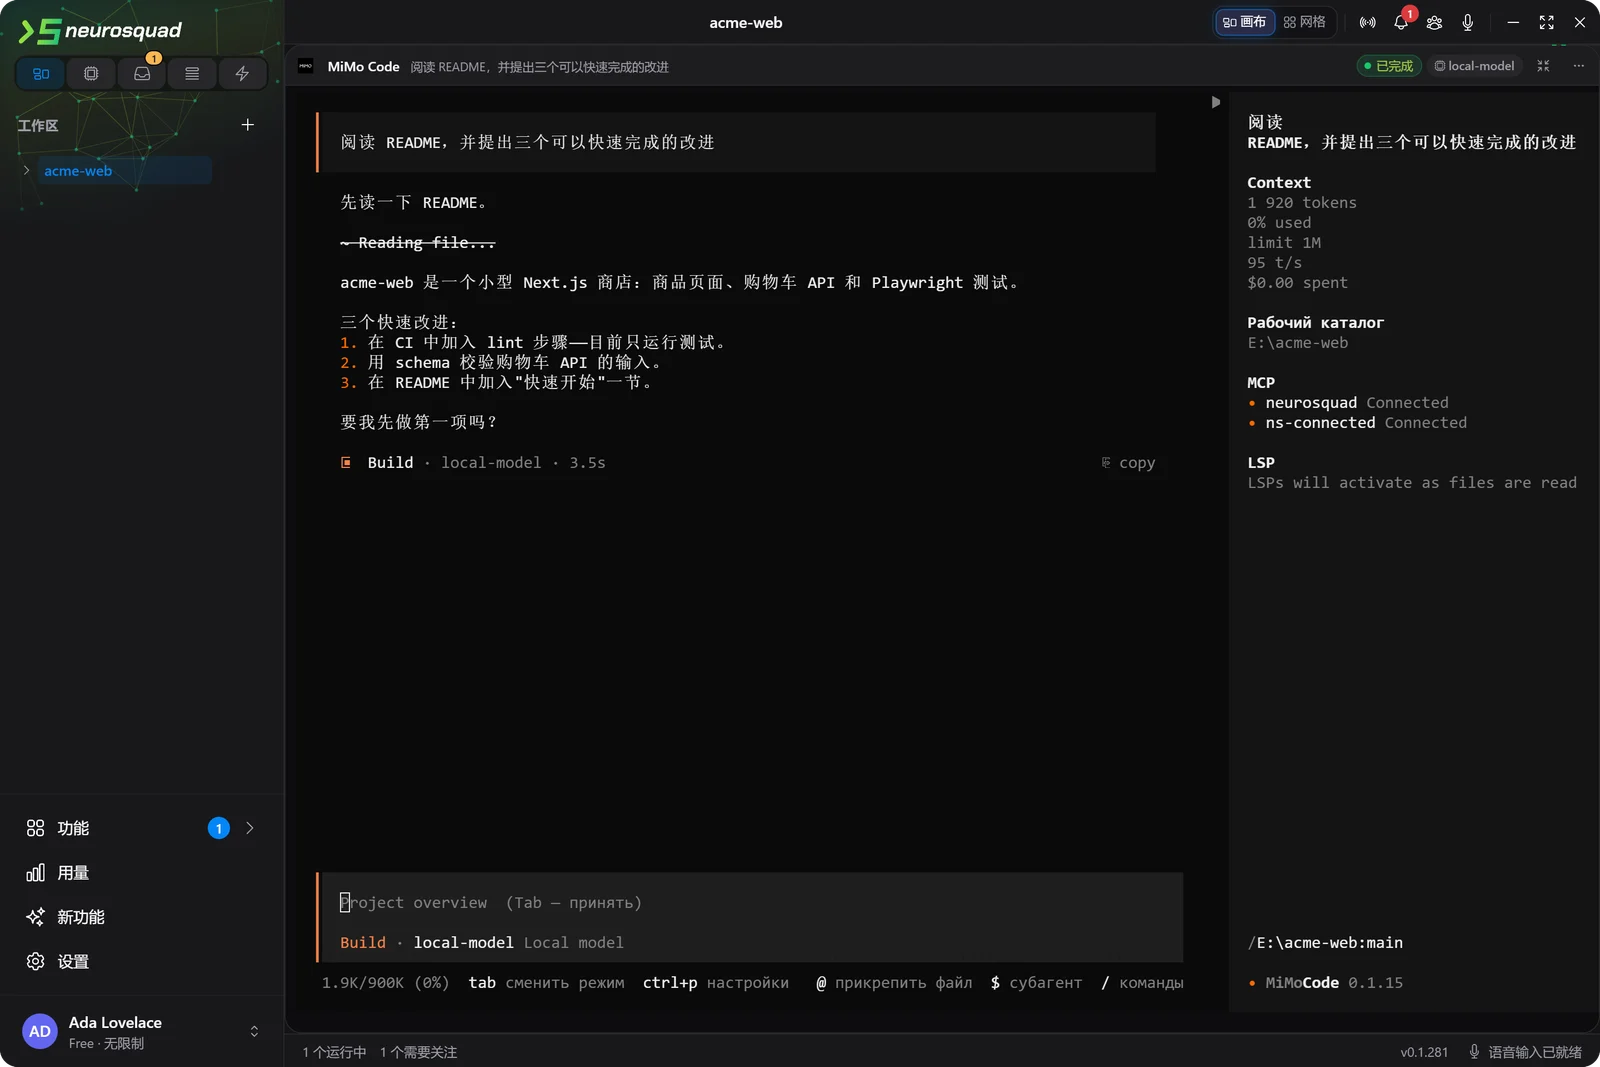Click the user prompt message block
This screenshot has width=1600, height=1067.
(736, 142)
